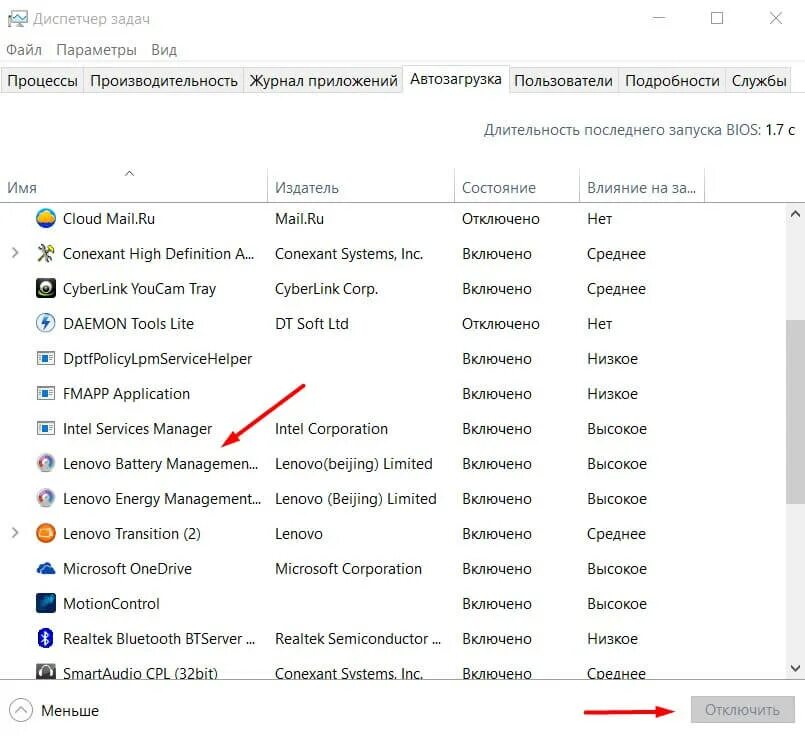805x739 pixels.
Task: Select the DptfPolicyLpmServiceHelper entry name
Action: click(x=157, y=358)
